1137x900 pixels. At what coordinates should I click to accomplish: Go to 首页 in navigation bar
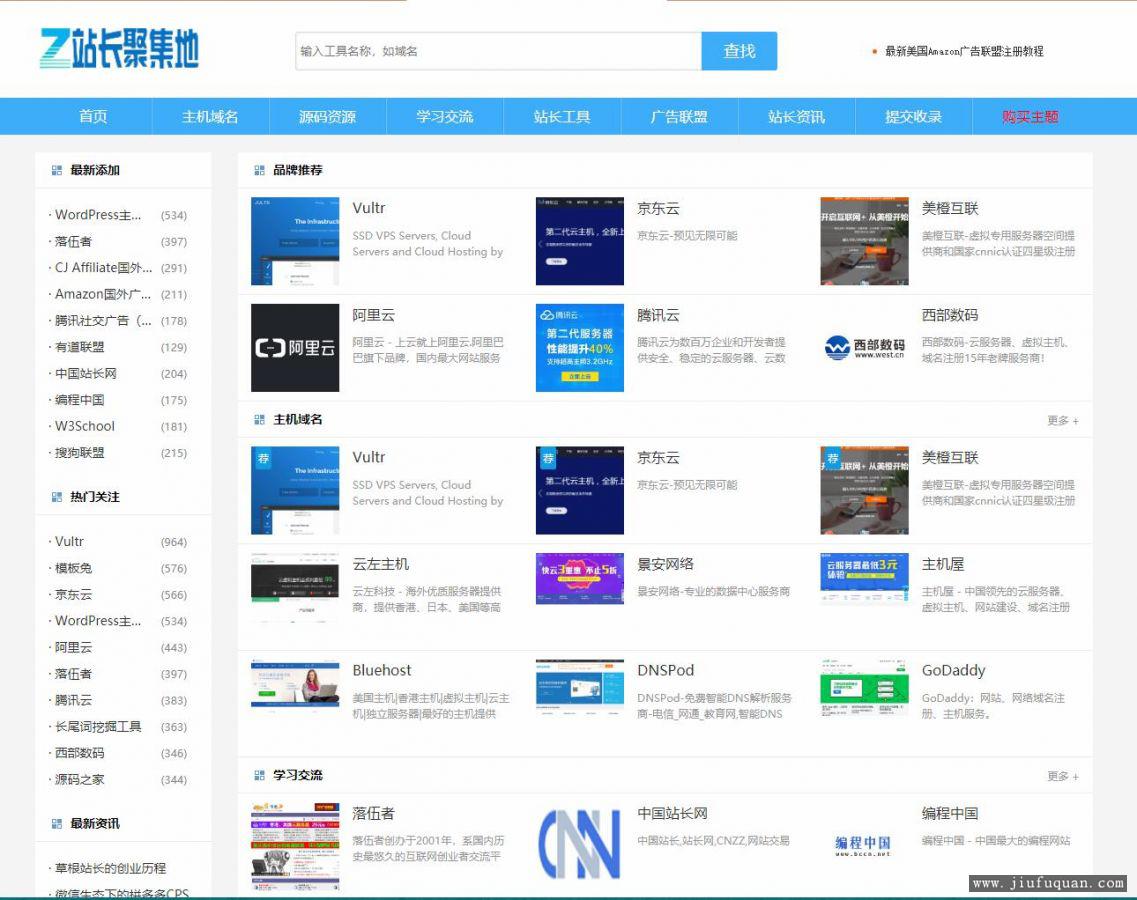[94, 117]
